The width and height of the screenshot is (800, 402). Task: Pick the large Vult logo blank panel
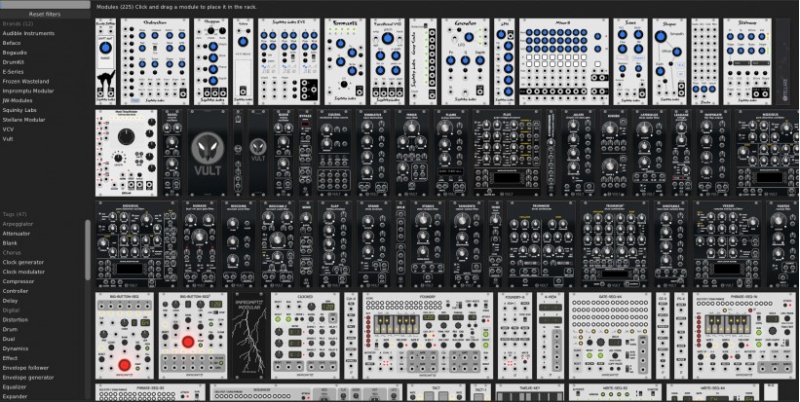pos(208,153)
